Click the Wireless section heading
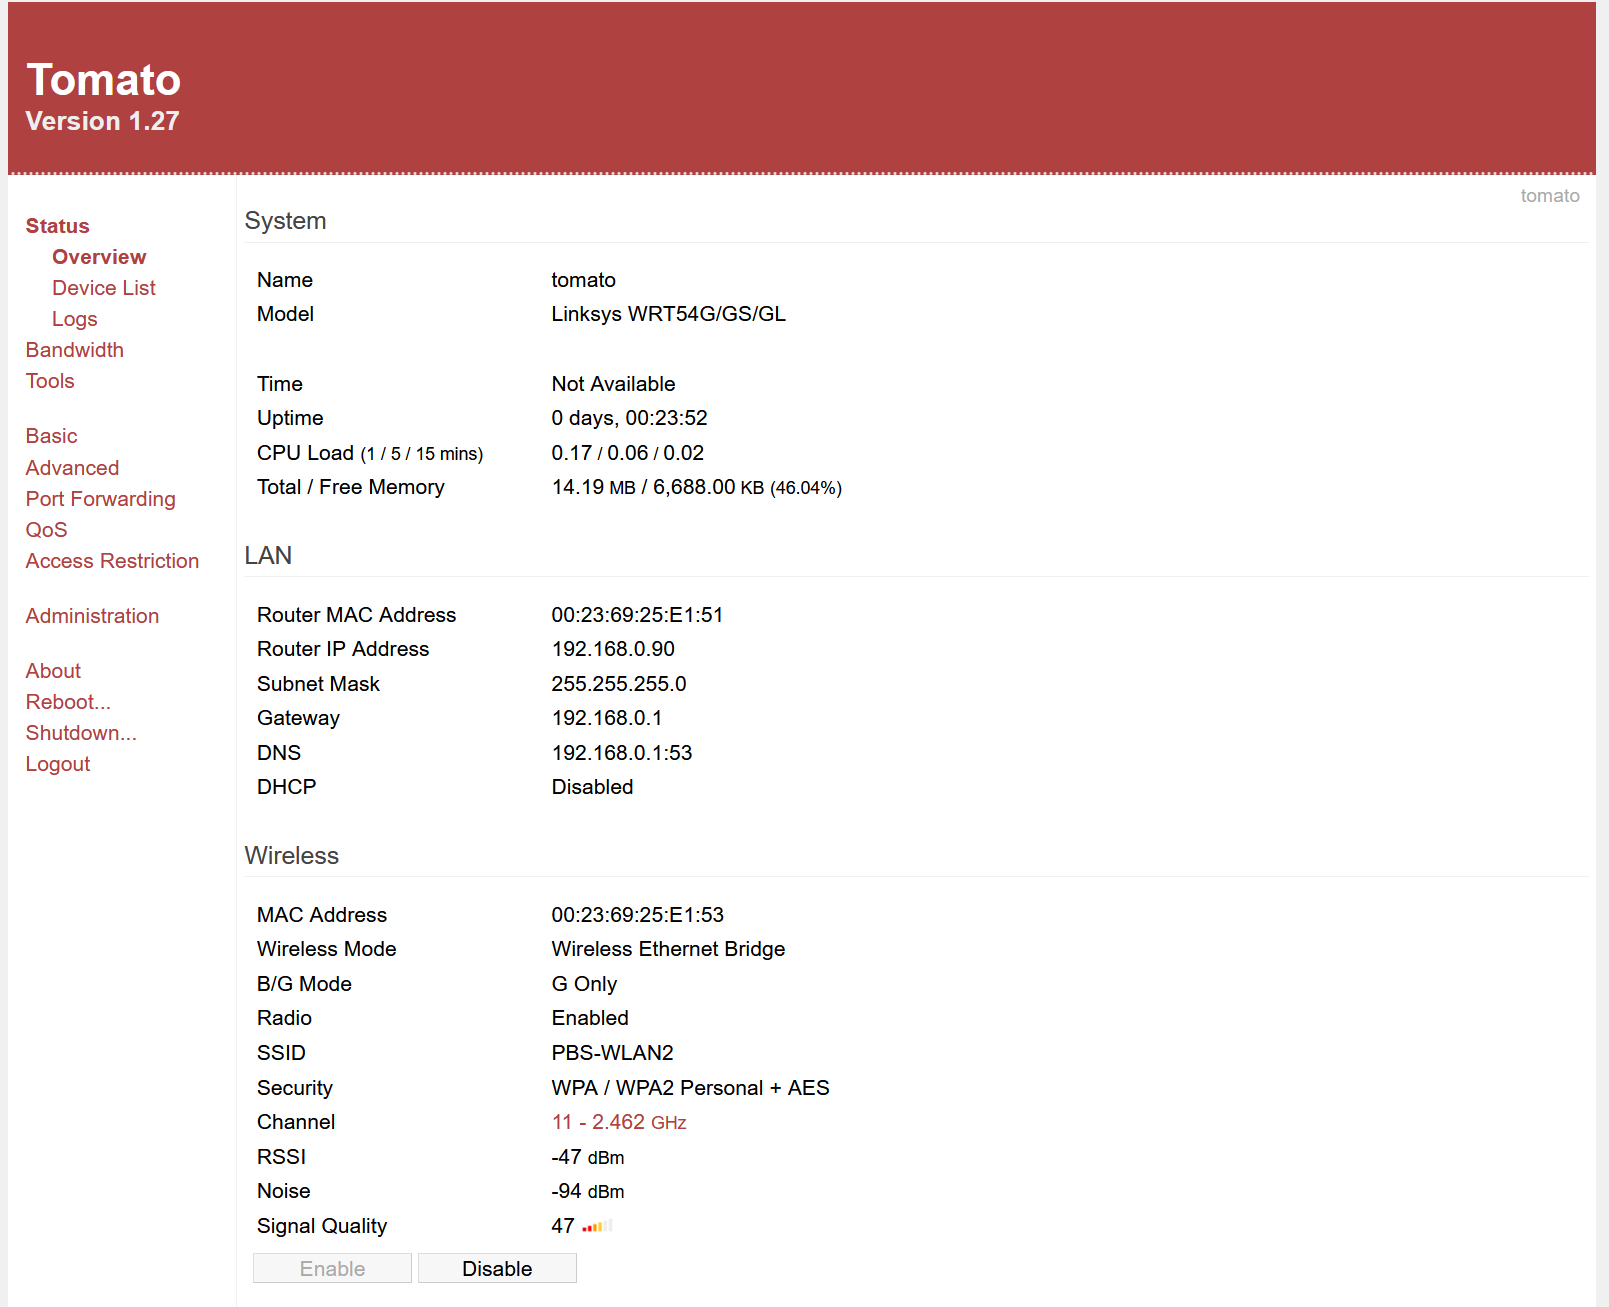The width and height of the screenshot is (1609, 1307). tap(291, 856)
